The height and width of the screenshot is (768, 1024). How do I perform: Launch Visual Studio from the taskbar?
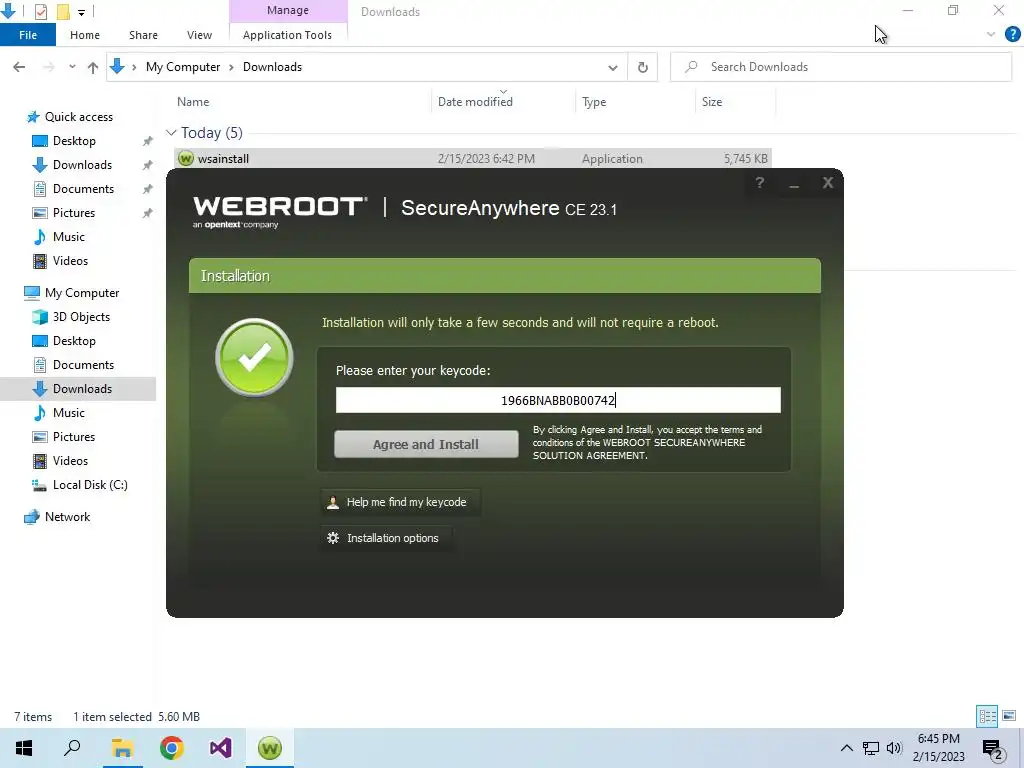pos(221,748)
